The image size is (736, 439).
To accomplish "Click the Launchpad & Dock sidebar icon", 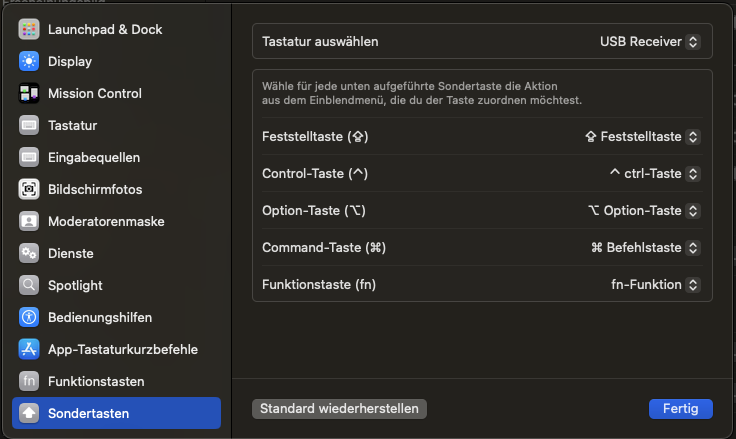I will (29, 29).
